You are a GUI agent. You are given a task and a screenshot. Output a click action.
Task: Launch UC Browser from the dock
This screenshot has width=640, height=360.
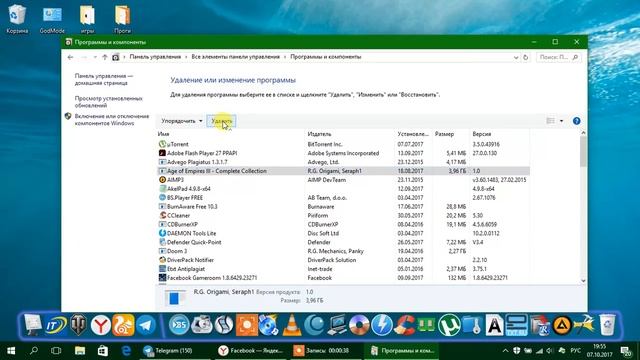coord(123,325)
